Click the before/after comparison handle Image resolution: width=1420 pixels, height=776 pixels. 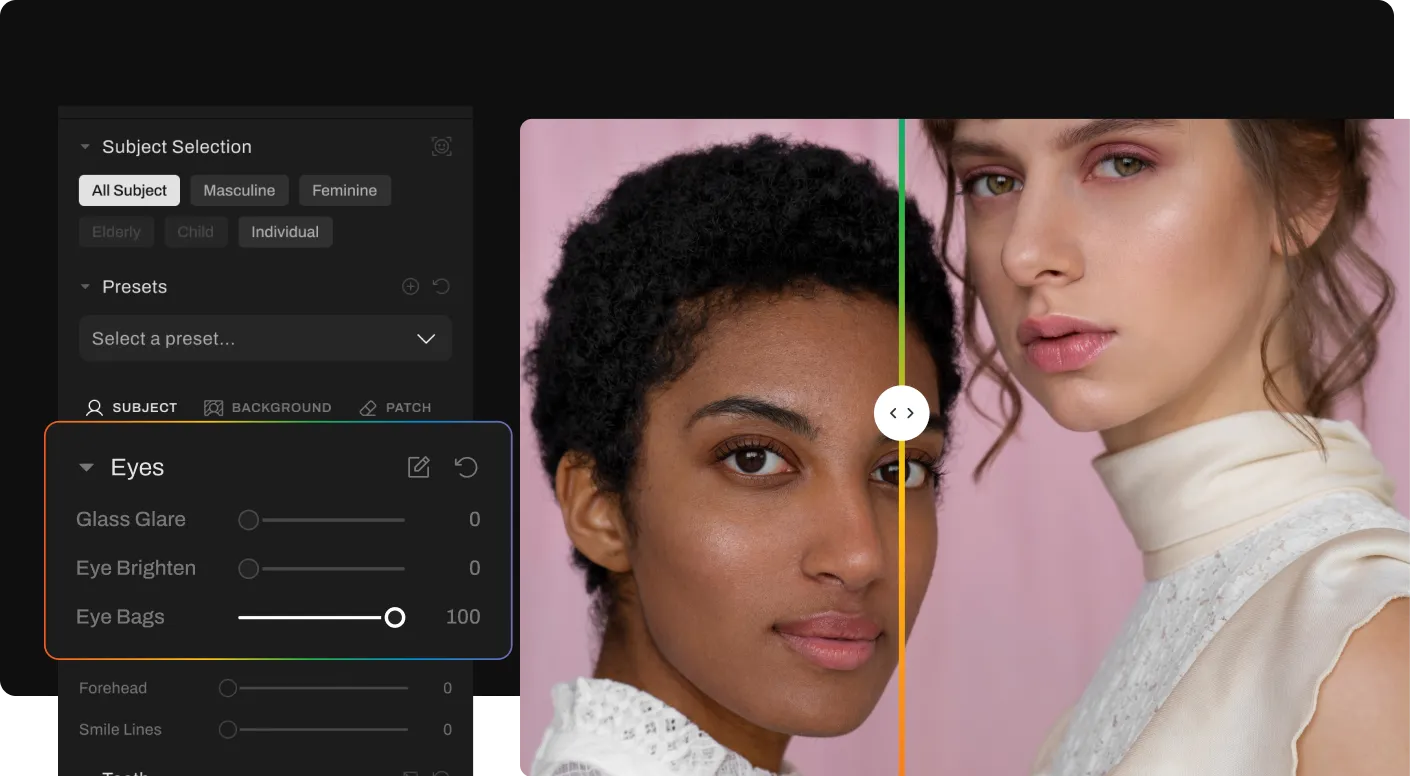[x=901, y=413]
